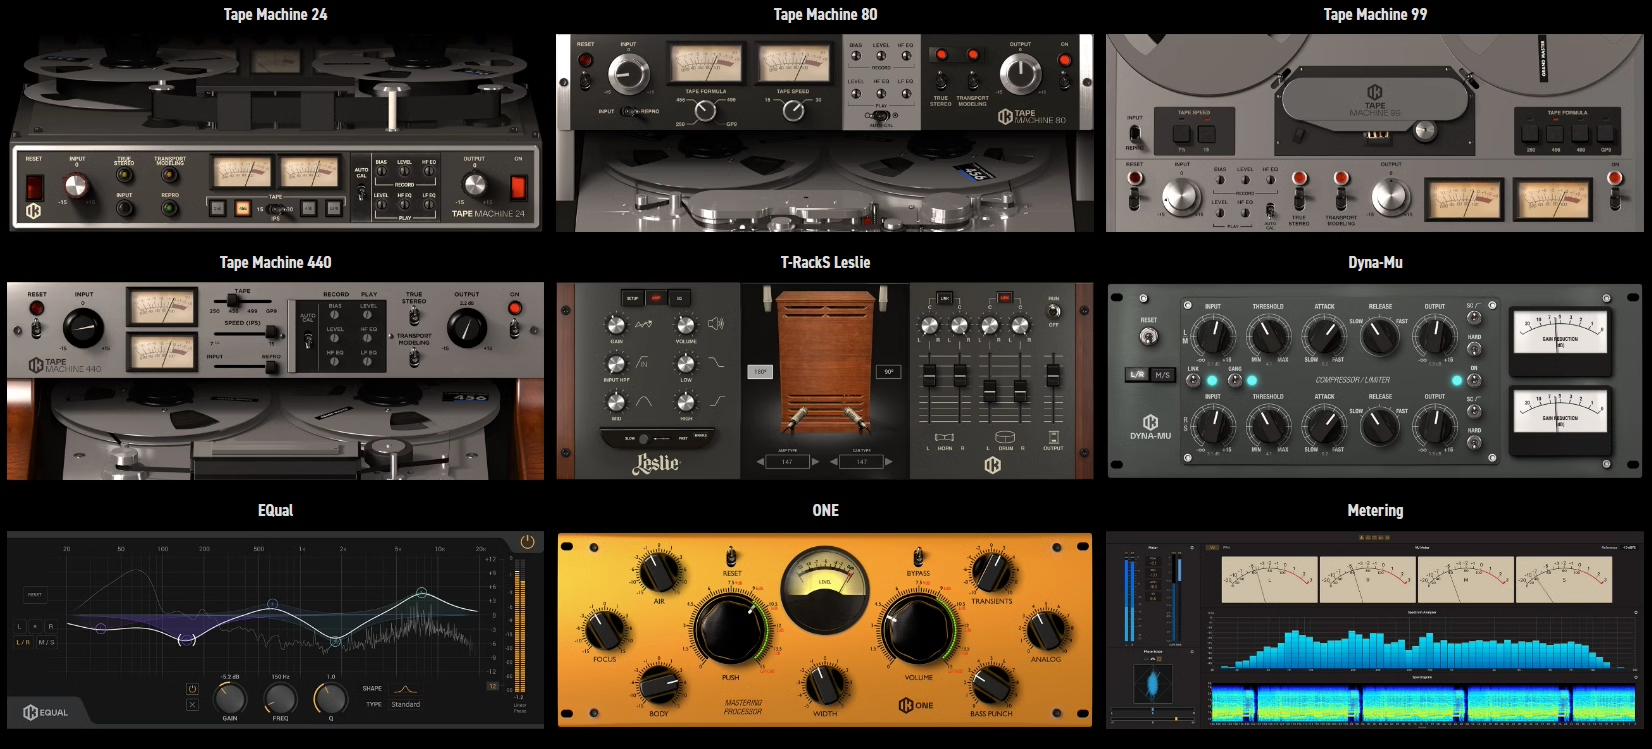Viewport: 1652px width, 749px height.
Task: Click the EQual logo badge
Action: (x=46, y=712)
